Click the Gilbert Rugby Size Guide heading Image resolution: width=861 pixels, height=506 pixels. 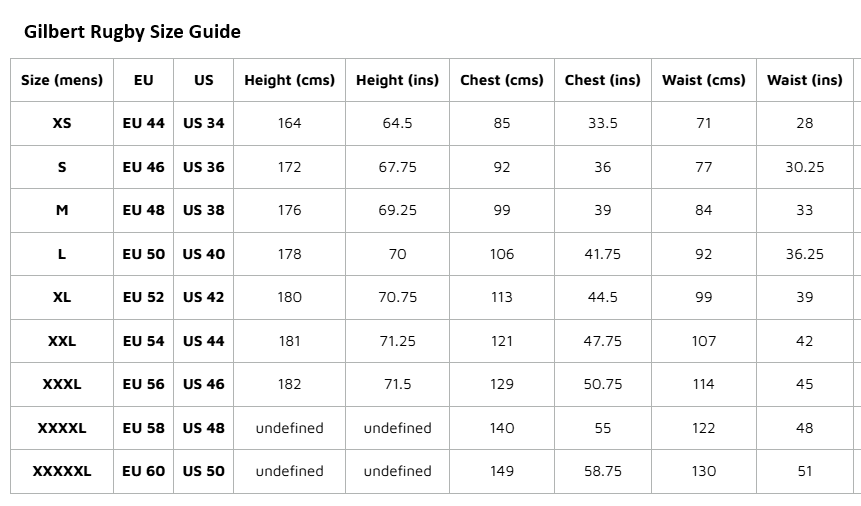[132, 32]
